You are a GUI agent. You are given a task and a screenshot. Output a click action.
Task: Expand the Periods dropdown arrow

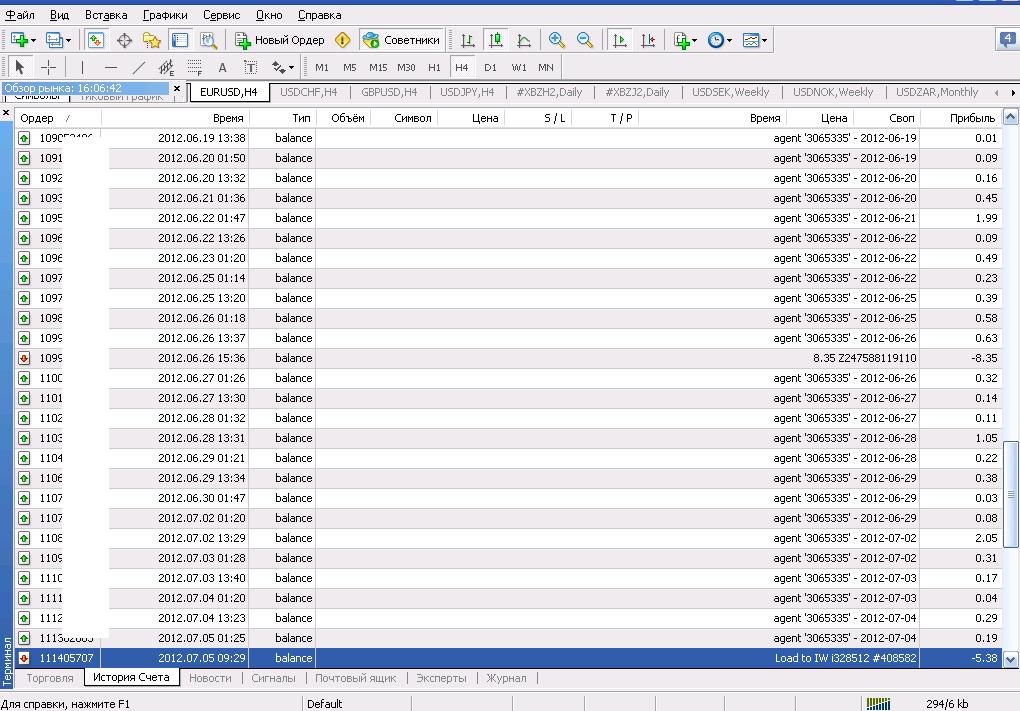coord(729,40)
